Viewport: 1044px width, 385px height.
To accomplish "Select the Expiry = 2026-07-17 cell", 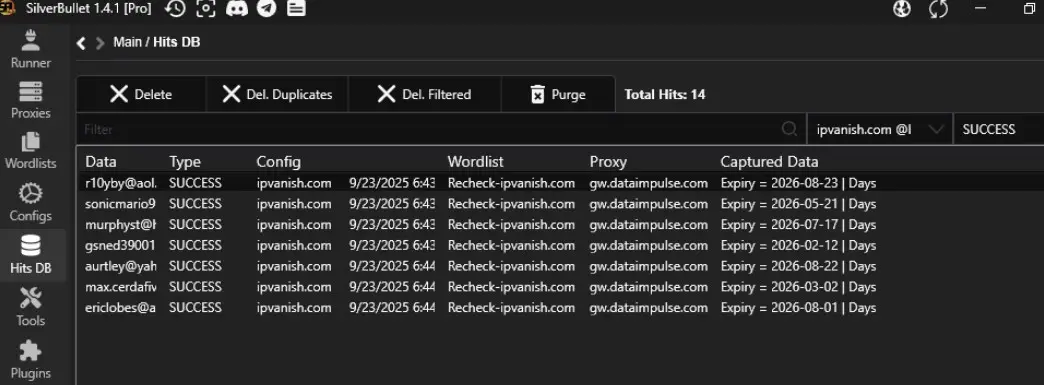I will (x=798, y=224).
